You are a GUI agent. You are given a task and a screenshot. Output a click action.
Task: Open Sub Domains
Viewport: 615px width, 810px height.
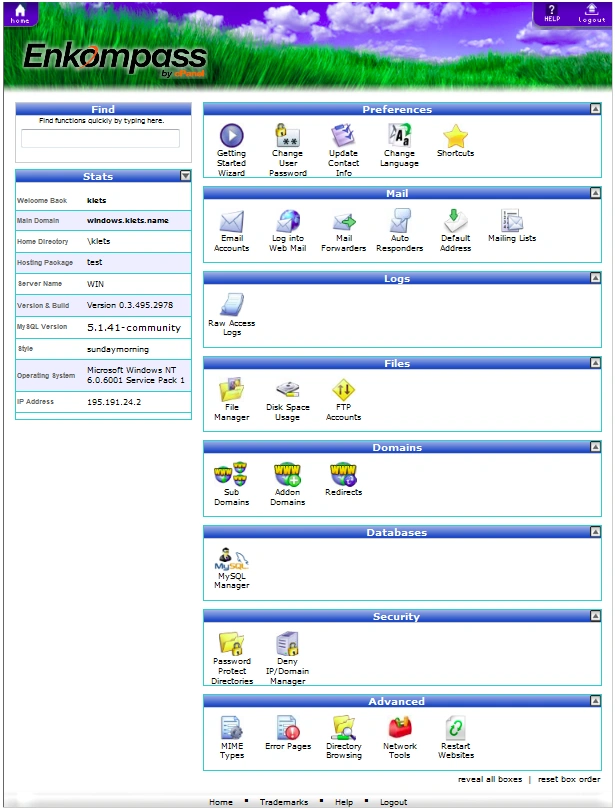(231, 484)
